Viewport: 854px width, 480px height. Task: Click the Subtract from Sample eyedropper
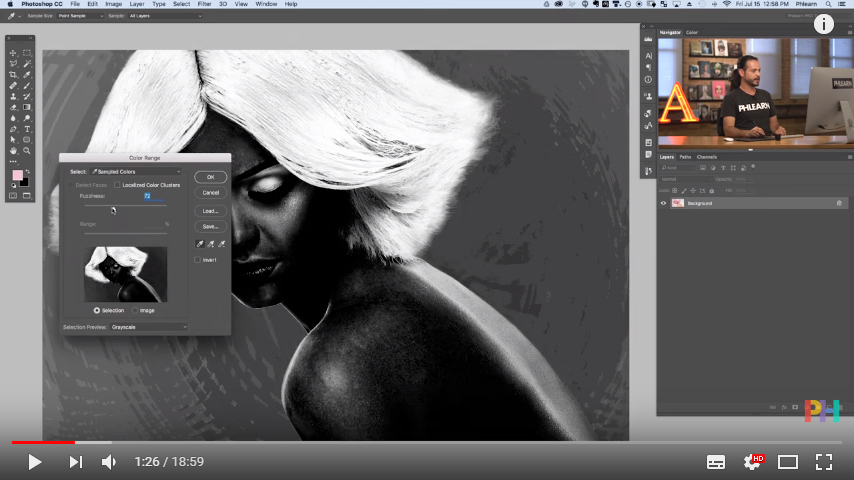click(221, 243)
